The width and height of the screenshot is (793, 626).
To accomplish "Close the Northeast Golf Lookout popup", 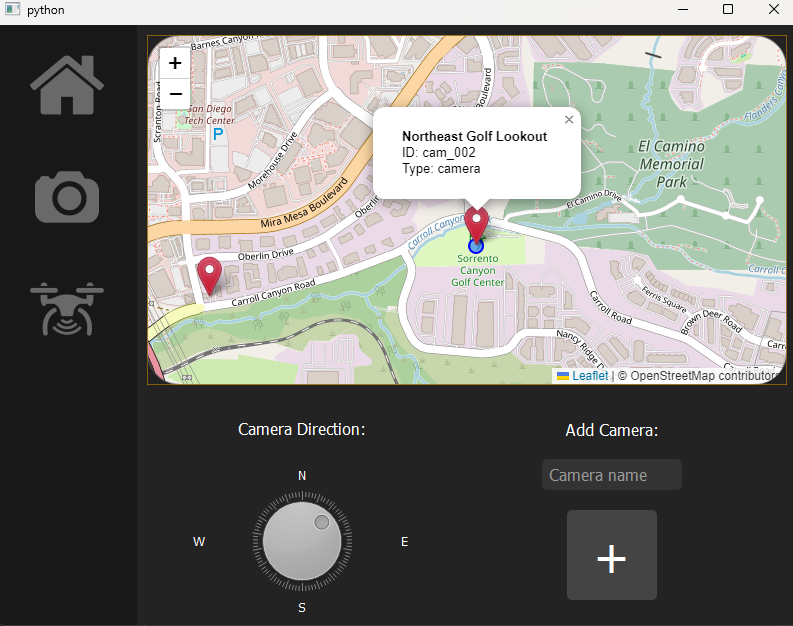I will [569, 119].
